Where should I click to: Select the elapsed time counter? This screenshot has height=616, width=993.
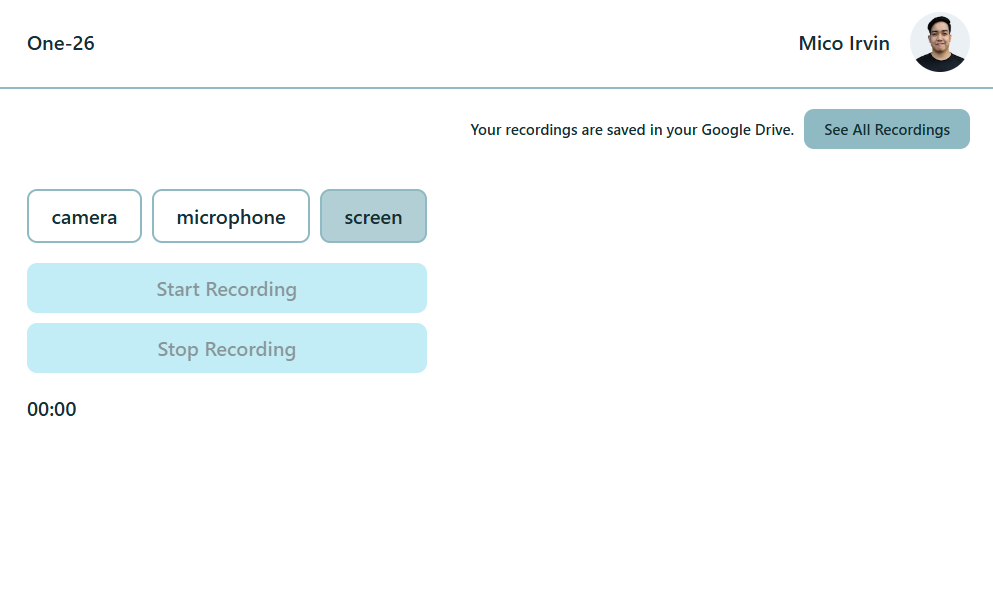(x=52, y=409)
